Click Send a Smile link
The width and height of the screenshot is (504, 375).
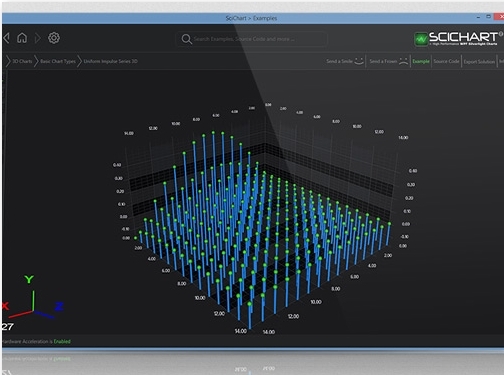pos(339,61)
